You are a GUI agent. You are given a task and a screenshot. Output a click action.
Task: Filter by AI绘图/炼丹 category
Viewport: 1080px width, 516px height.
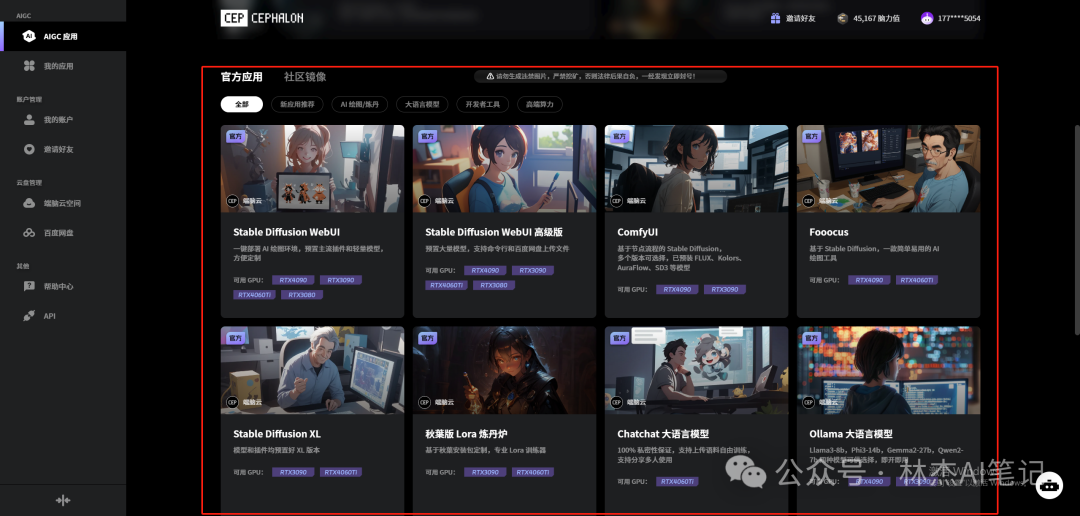tap(360, 105)
